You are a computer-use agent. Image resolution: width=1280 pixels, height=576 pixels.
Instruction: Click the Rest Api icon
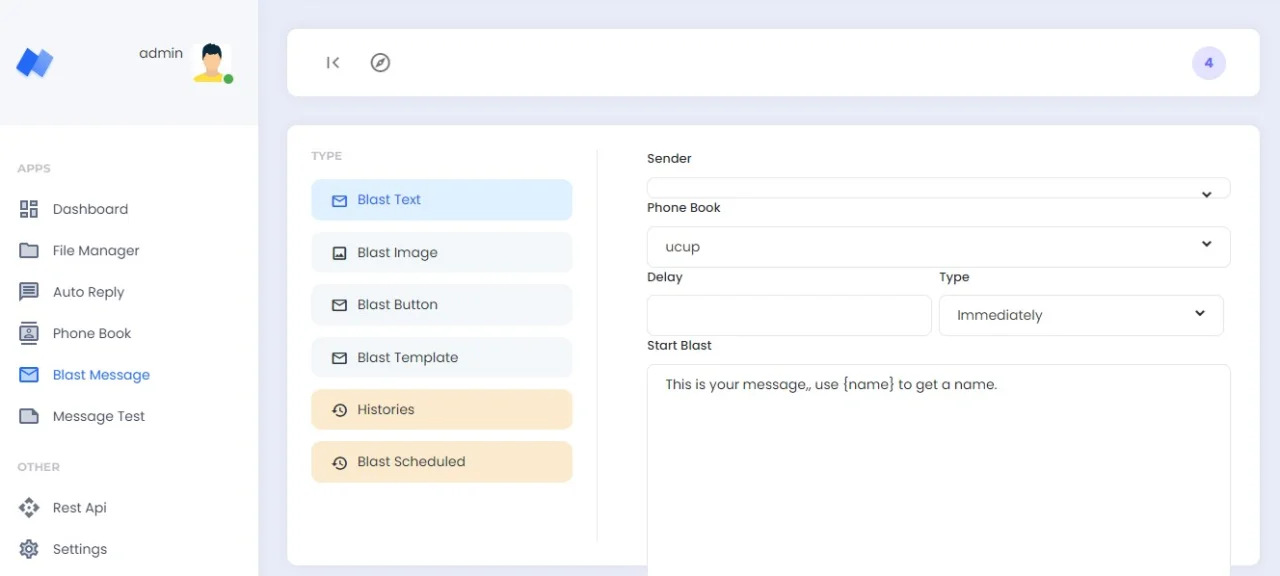tap(29, 508)
